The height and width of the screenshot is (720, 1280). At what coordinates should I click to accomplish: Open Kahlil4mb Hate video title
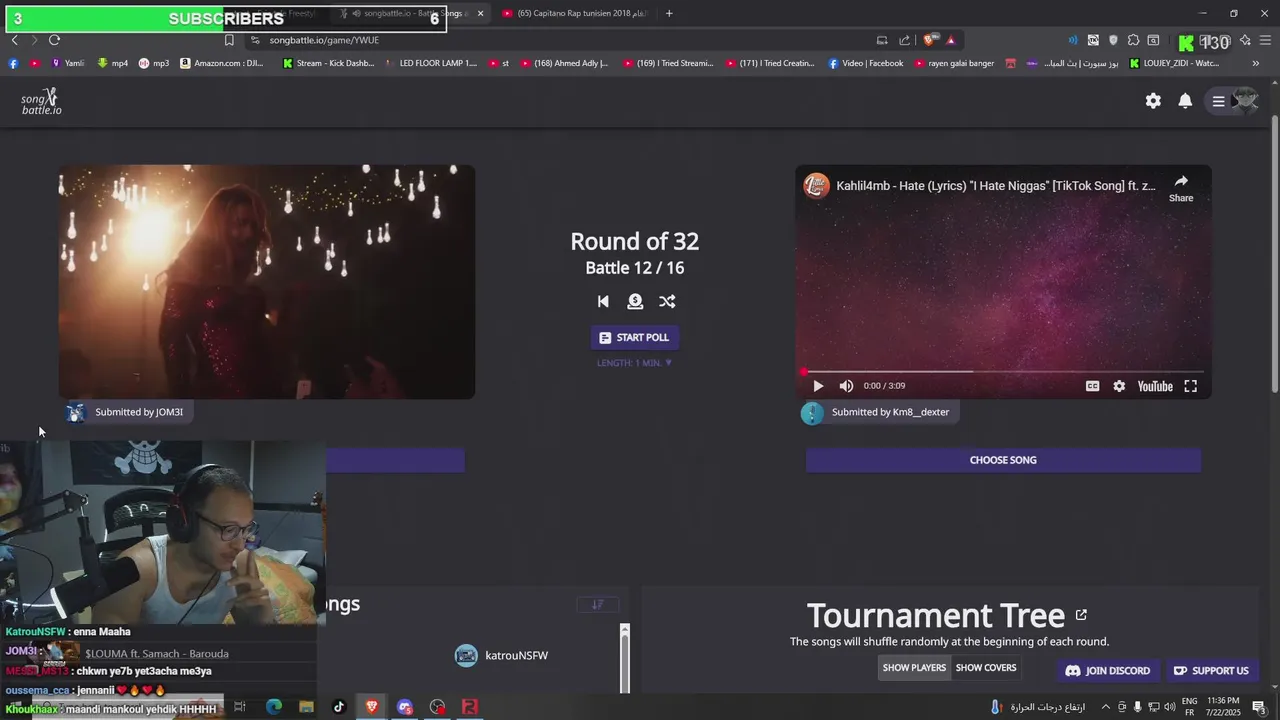coord(995,186)
